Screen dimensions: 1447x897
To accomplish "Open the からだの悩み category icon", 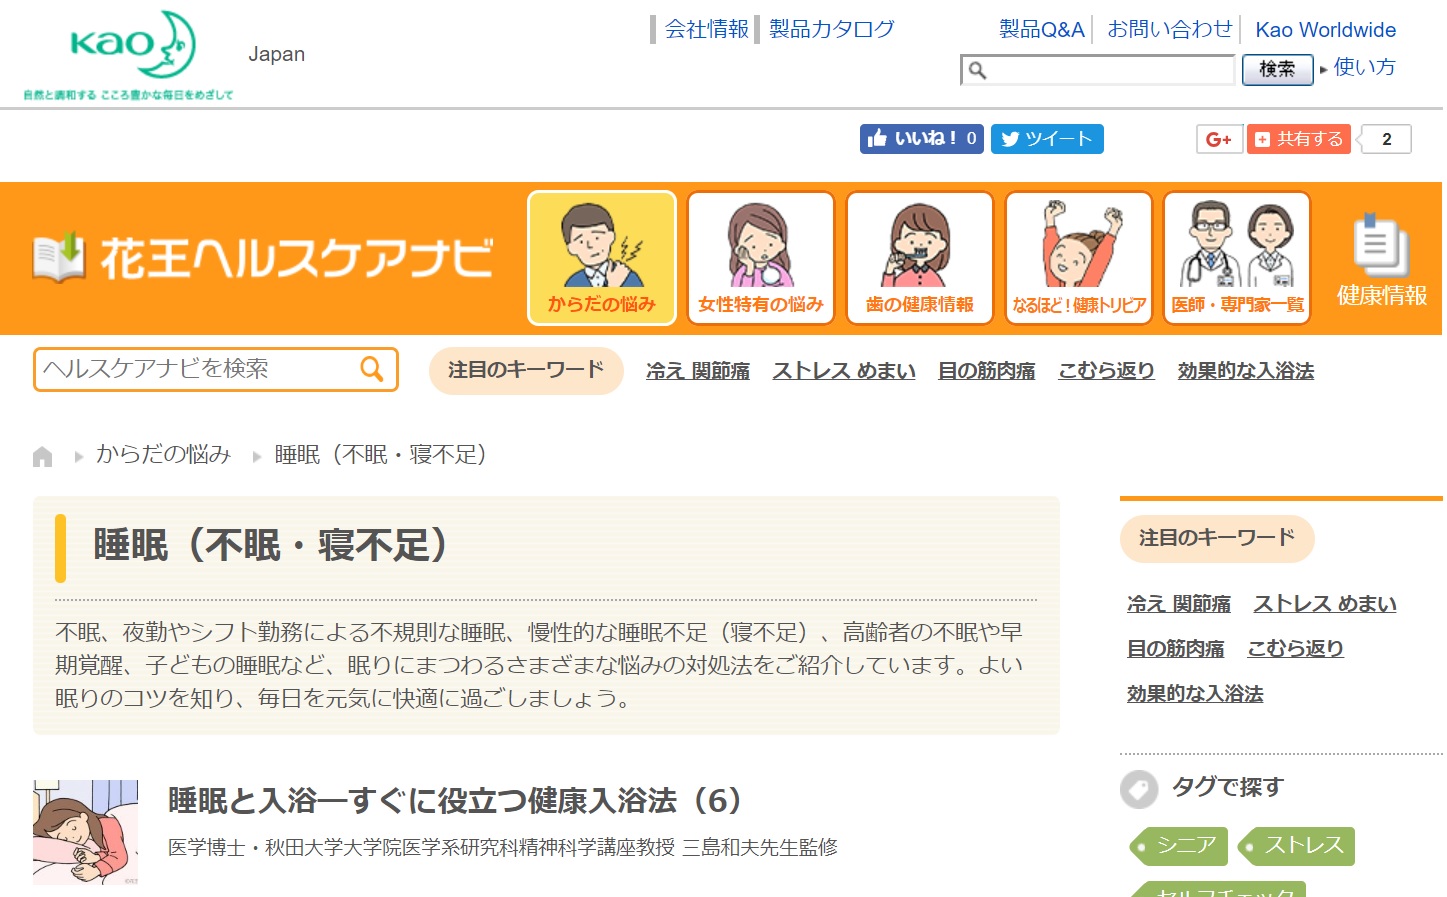I will pos(602,258).
